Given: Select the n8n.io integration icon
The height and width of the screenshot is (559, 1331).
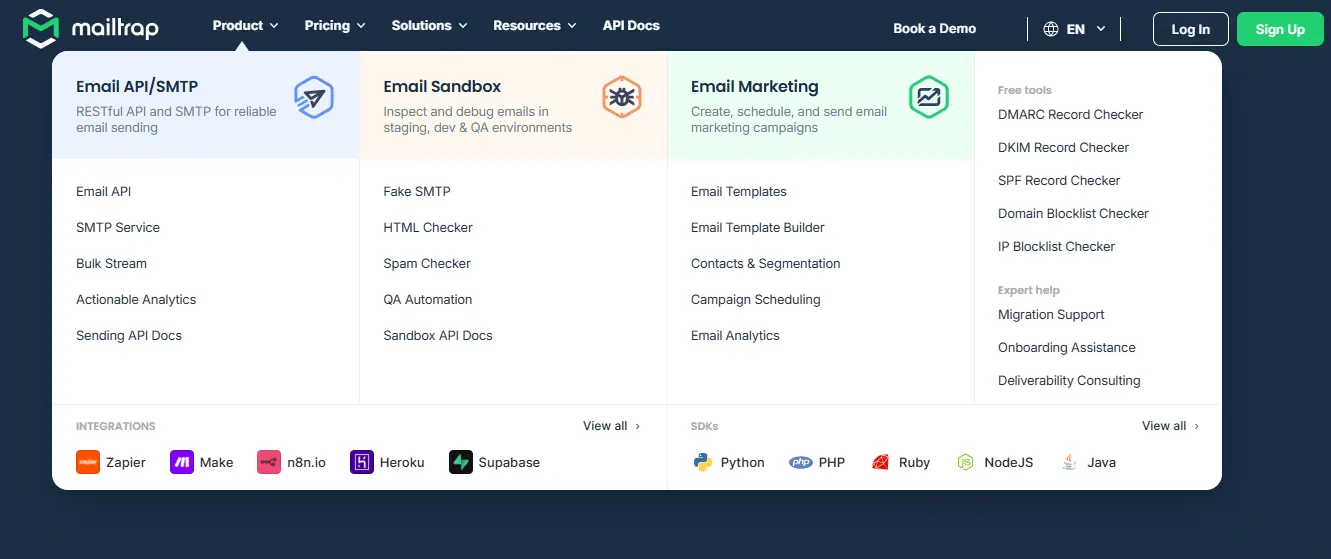Looking at the screenshot, I should pyautogui.click(x=269, y=462).
